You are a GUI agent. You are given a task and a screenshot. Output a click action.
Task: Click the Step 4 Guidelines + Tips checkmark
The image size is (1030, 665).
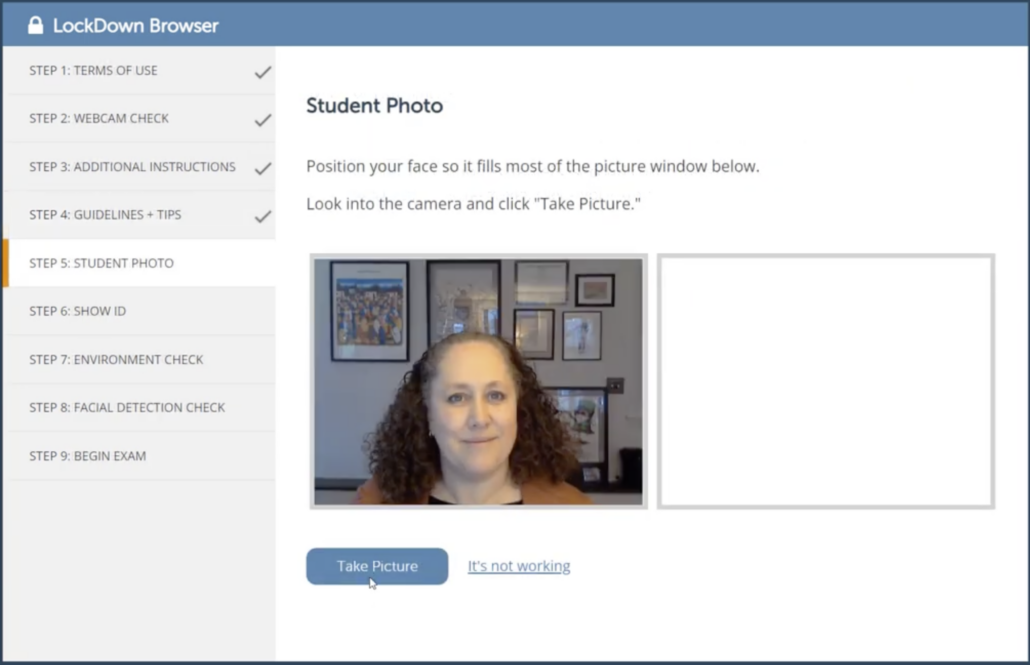point(263,216)
